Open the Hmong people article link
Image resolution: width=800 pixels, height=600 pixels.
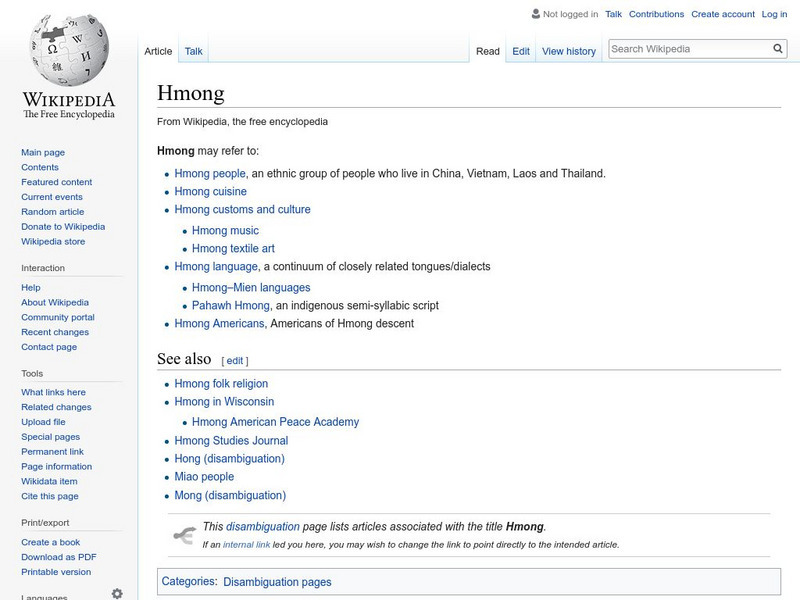click(210, 173)
